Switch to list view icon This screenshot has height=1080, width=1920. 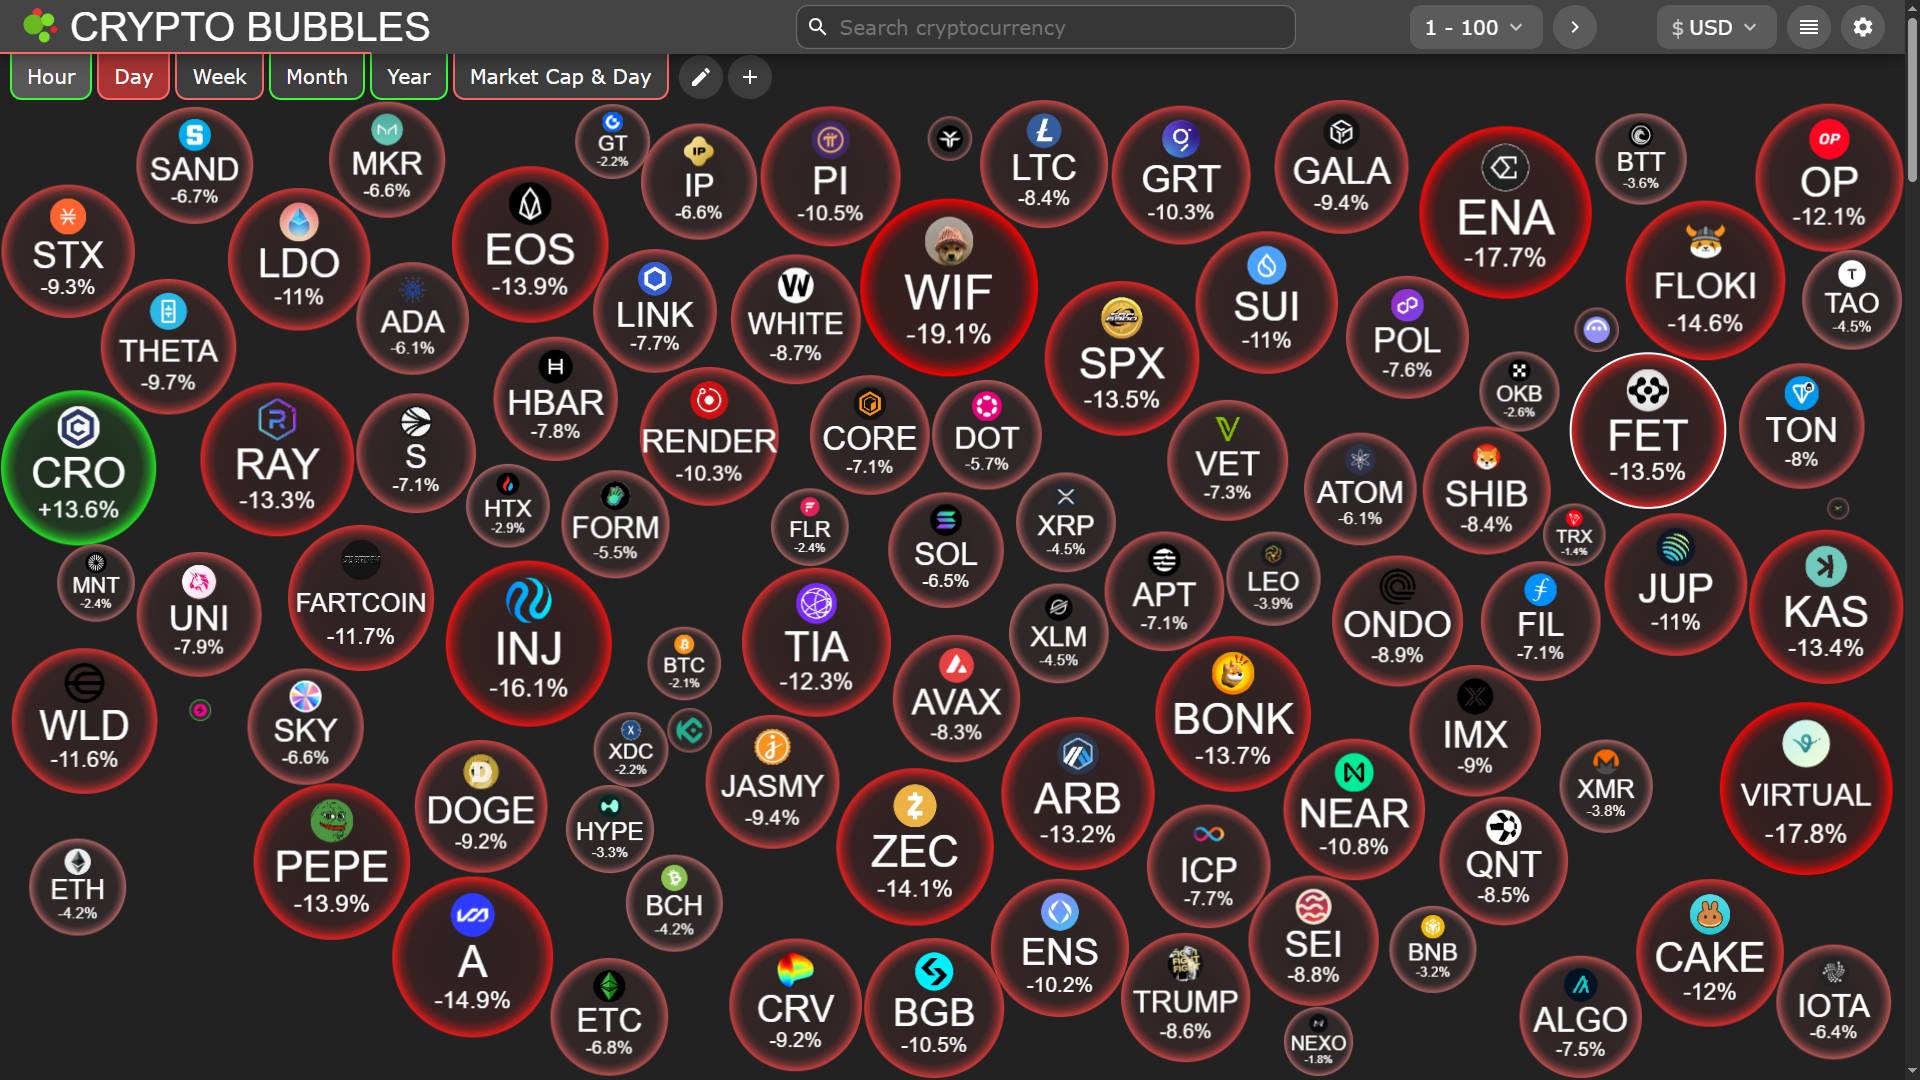[1808, 27]
